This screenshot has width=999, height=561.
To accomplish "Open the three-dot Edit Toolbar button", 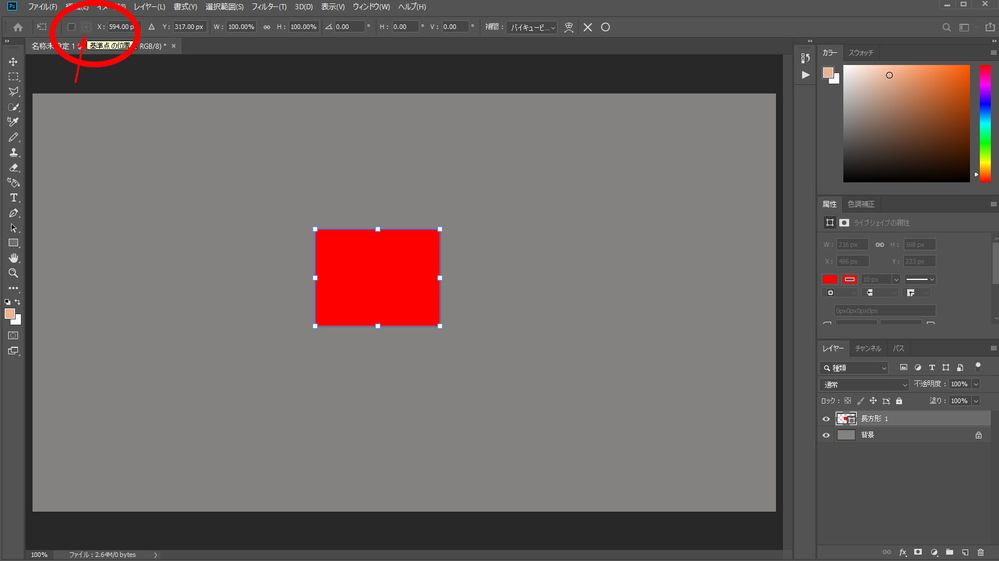I will (x=13, y=288).
